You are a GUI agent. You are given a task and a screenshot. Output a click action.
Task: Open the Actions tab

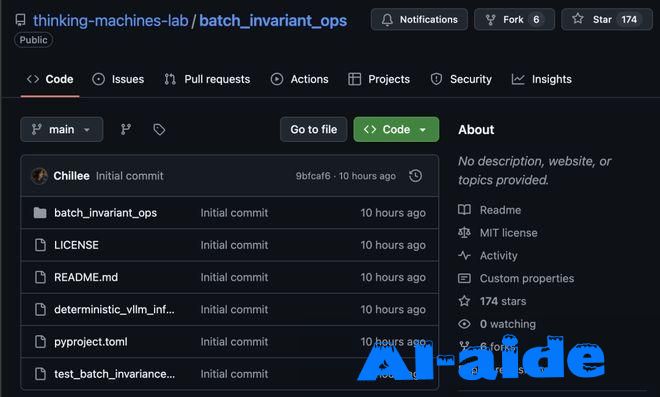coord(299,79)
